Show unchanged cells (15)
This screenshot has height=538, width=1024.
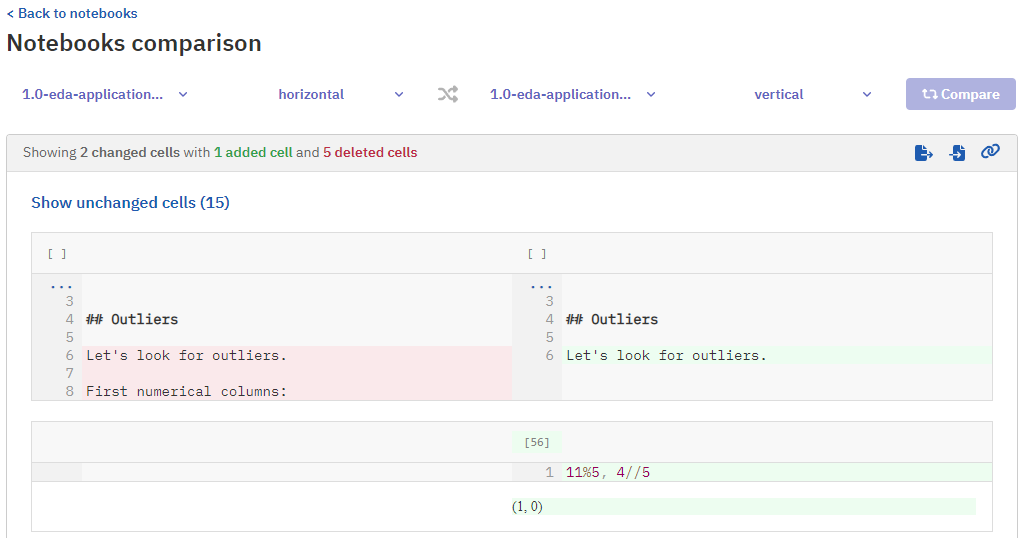coord(131,202)
